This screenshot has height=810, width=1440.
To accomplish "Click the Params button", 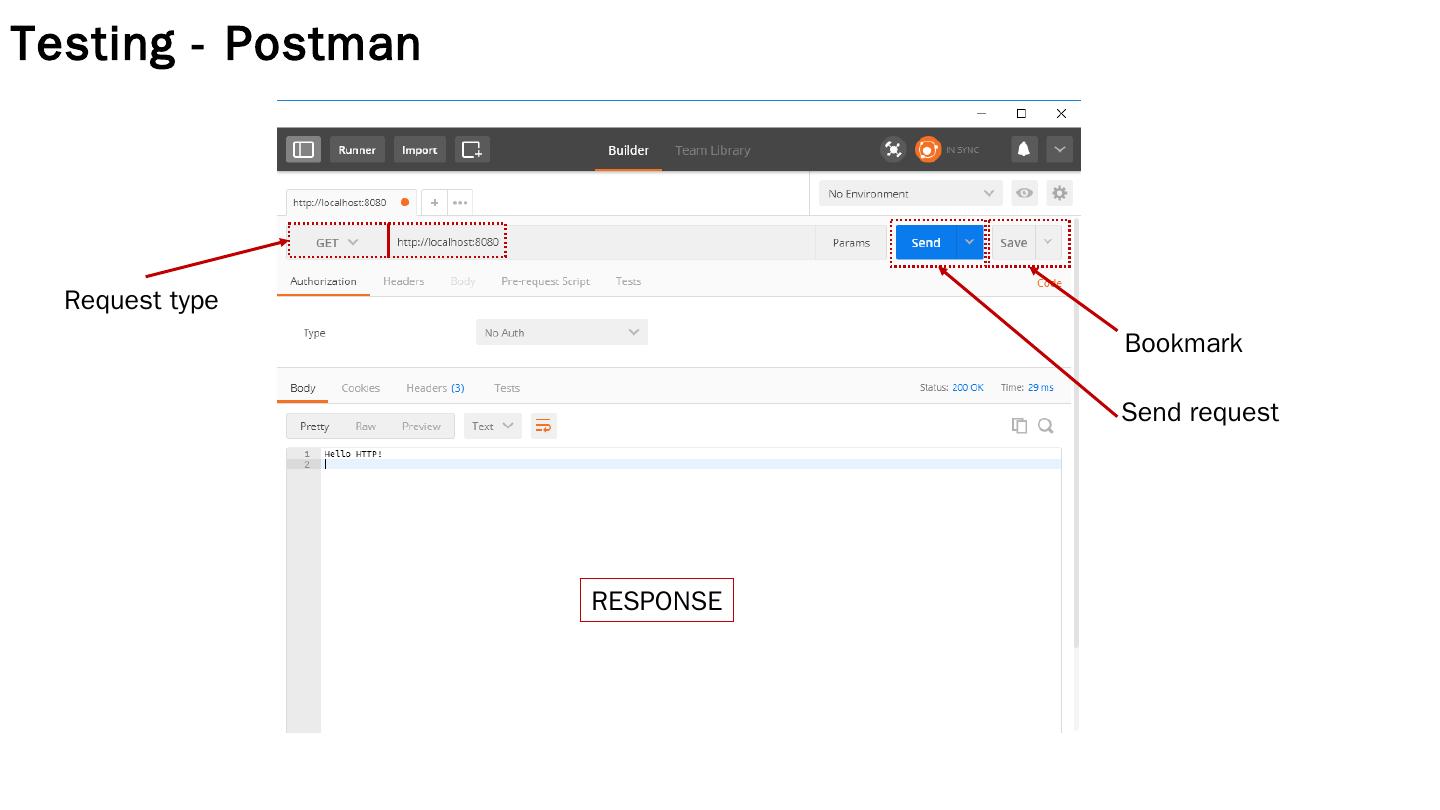I will click(851, 242).
